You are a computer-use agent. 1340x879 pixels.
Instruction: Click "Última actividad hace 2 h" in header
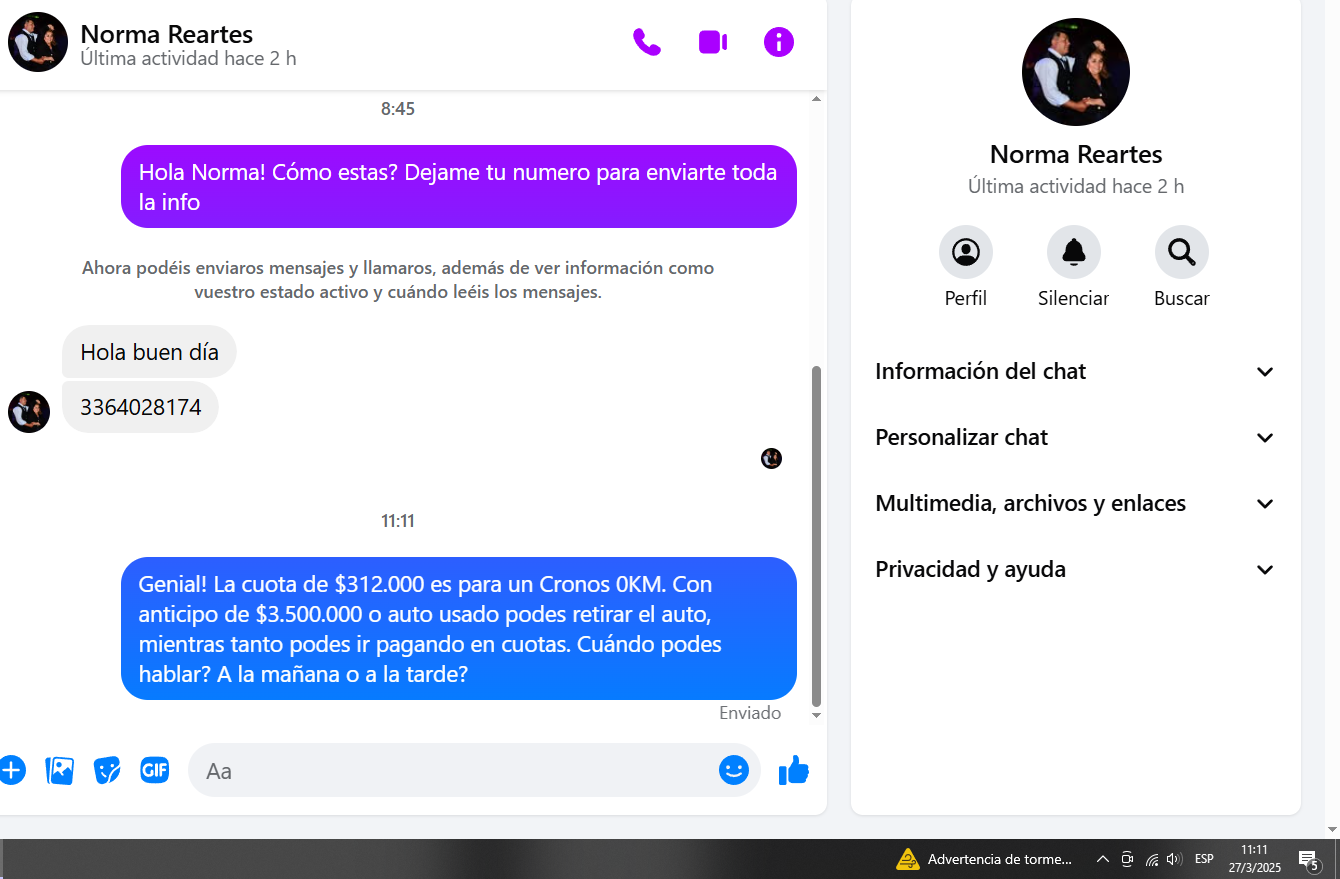(188, 58)
